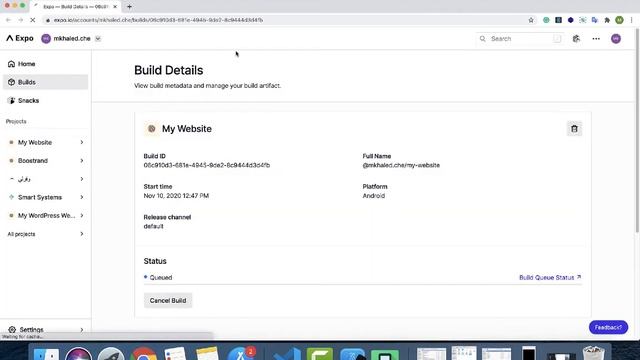Toggle the theme icon beside Search
640x360 pixels.
(x=576, y=38)
